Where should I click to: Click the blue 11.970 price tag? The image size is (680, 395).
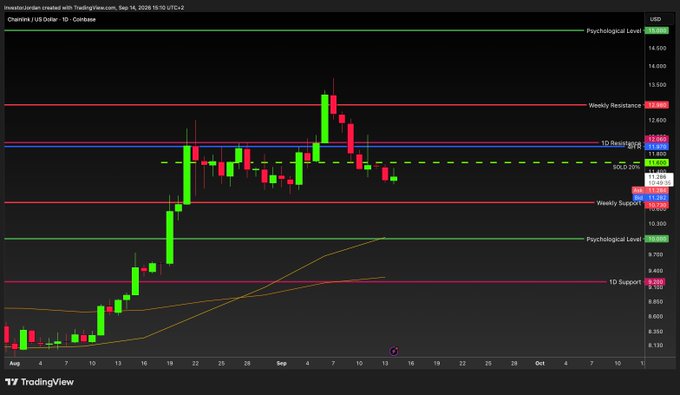(657, 147)
